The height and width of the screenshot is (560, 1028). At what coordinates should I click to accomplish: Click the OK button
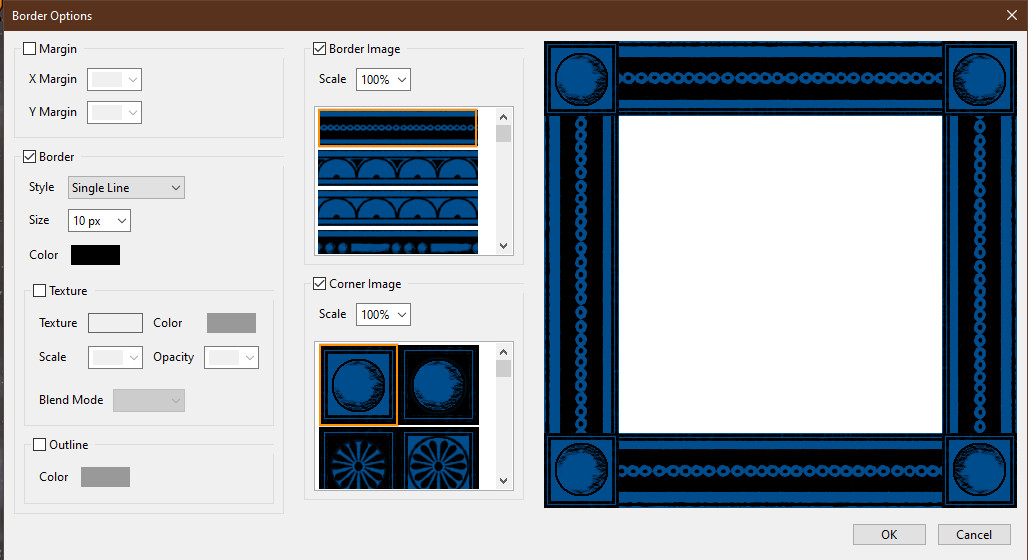coord(889,534)
